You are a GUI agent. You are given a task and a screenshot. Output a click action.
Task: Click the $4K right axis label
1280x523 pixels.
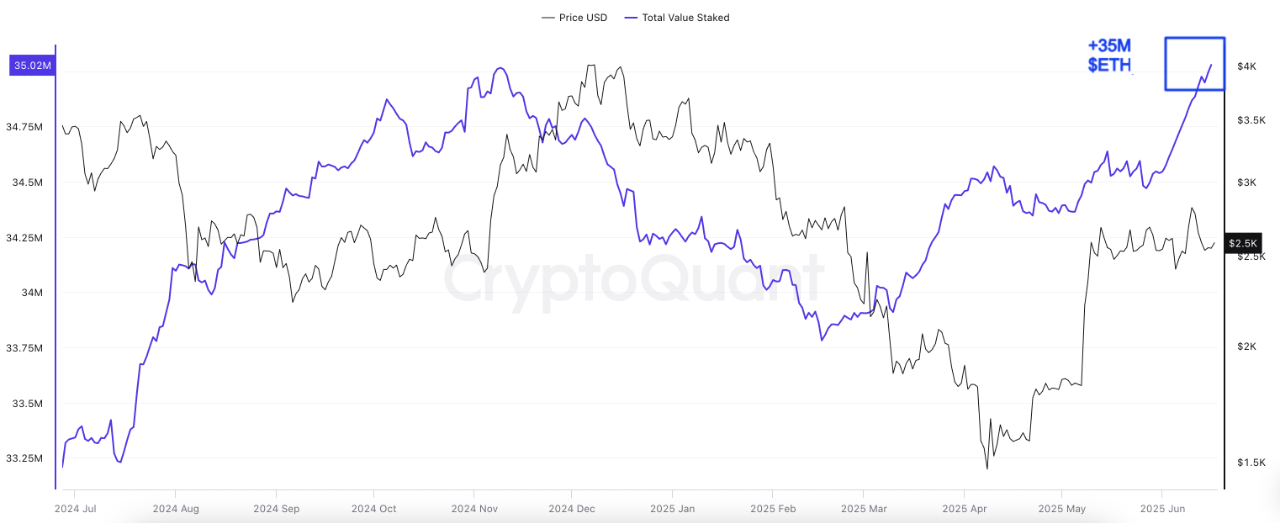(1246, 67)
